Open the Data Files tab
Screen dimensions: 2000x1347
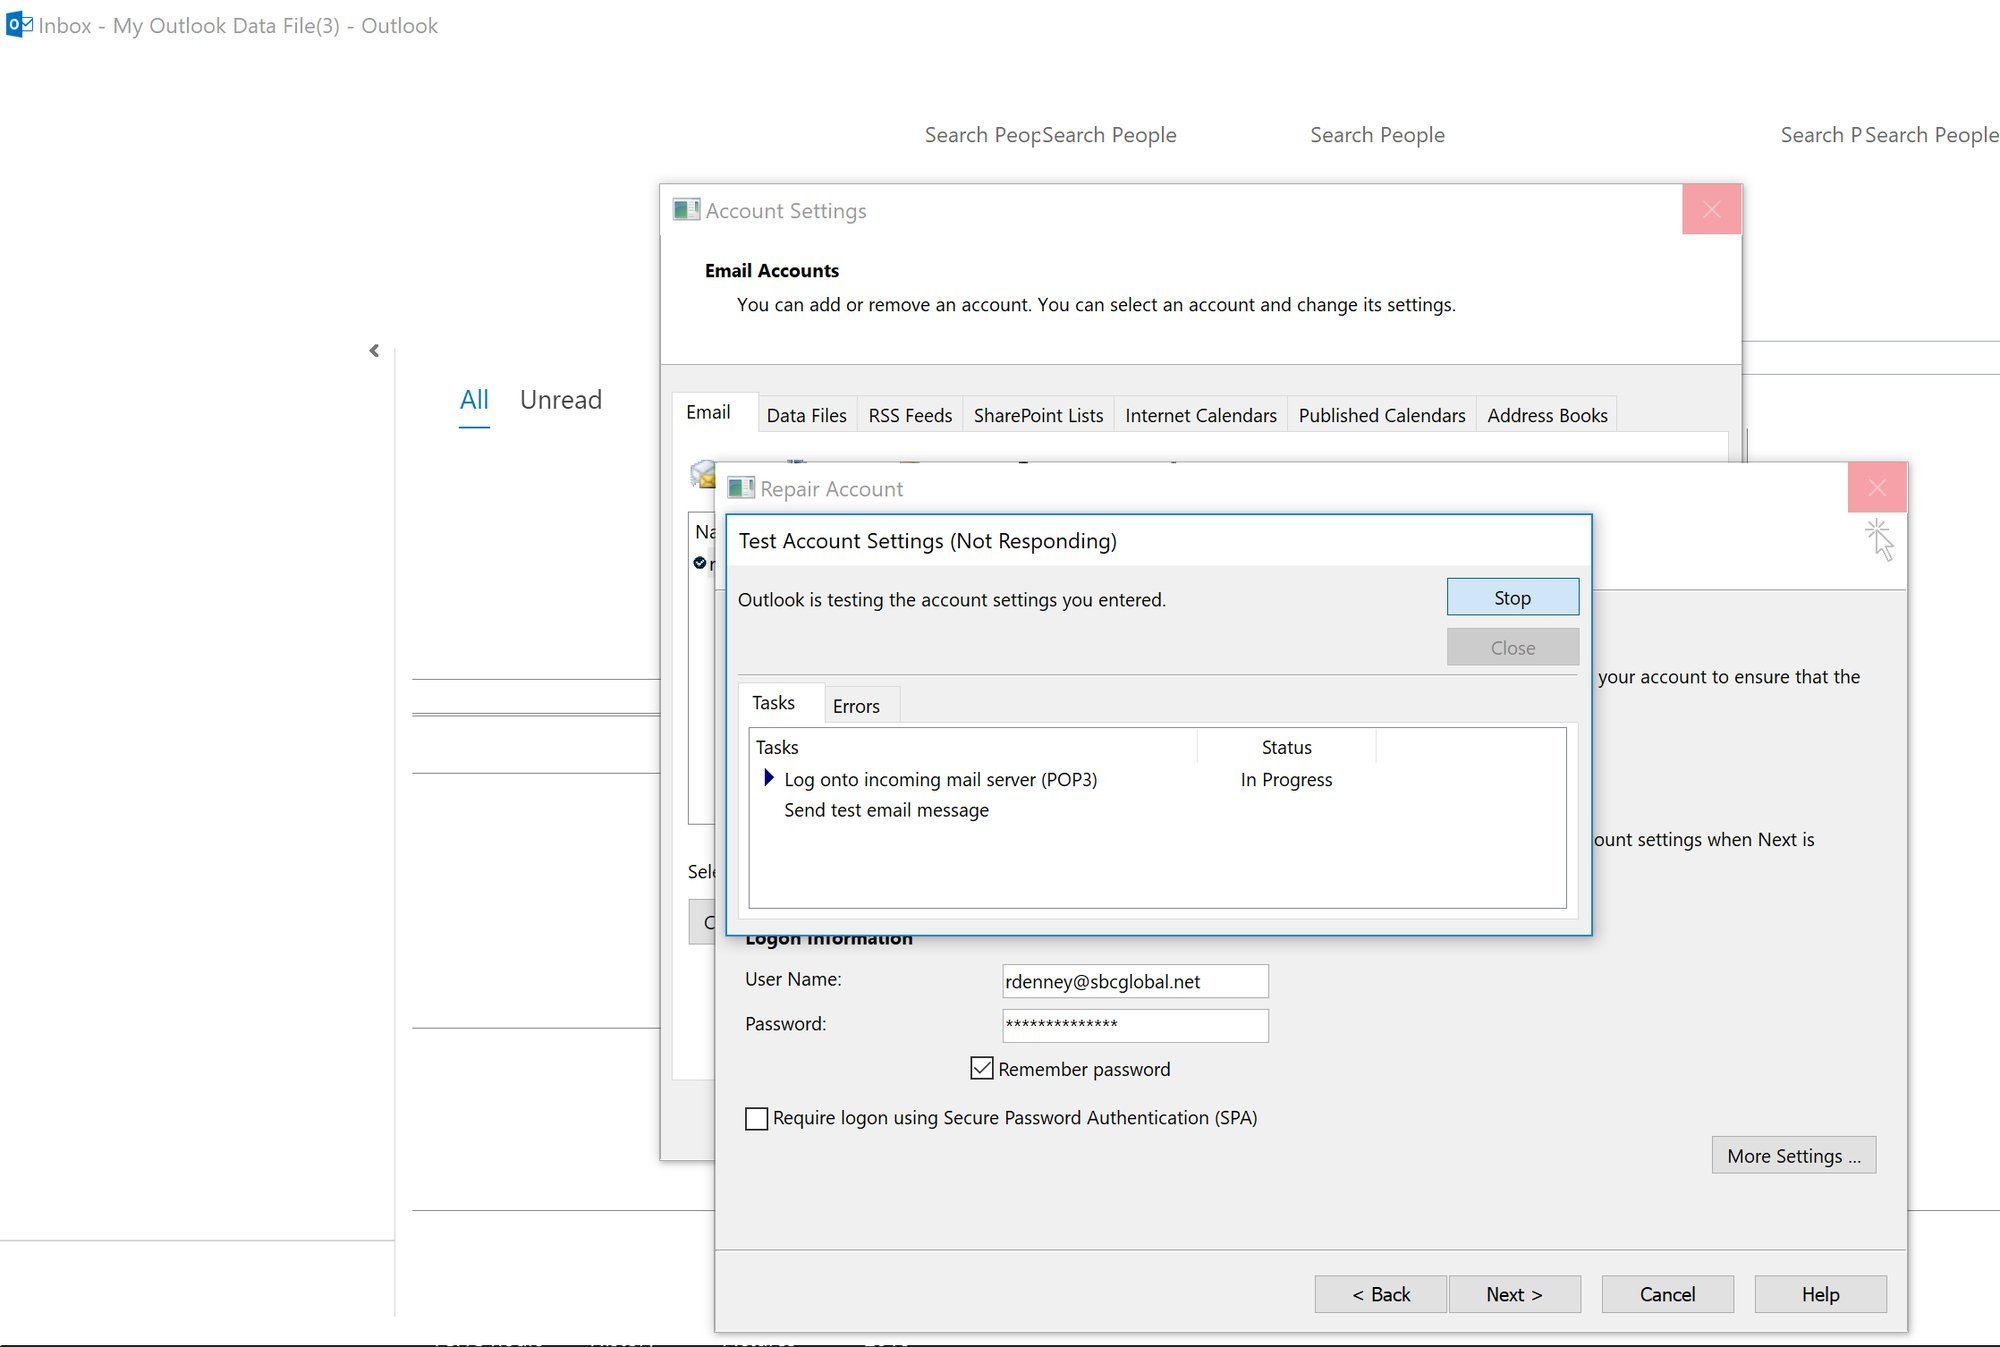click(804, 413)
